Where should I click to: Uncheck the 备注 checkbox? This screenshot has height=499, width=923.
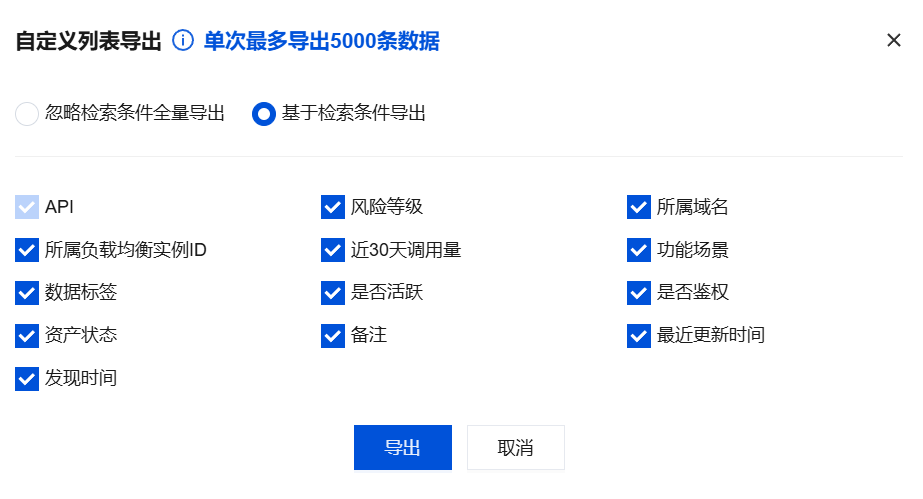click(x=333, y=336)
